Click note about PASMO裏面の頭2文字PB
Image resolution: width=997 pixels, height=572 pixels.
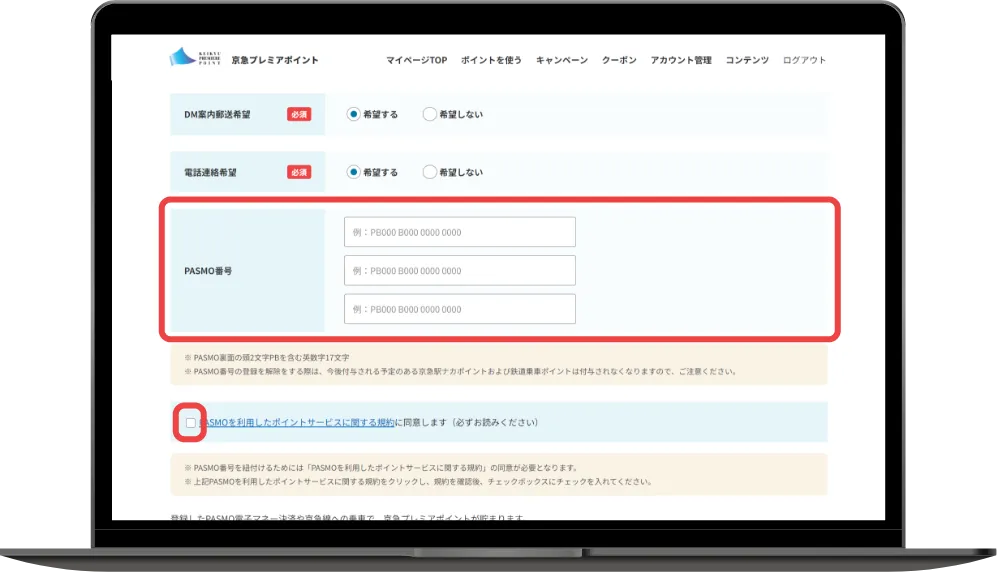click(267, 358)
